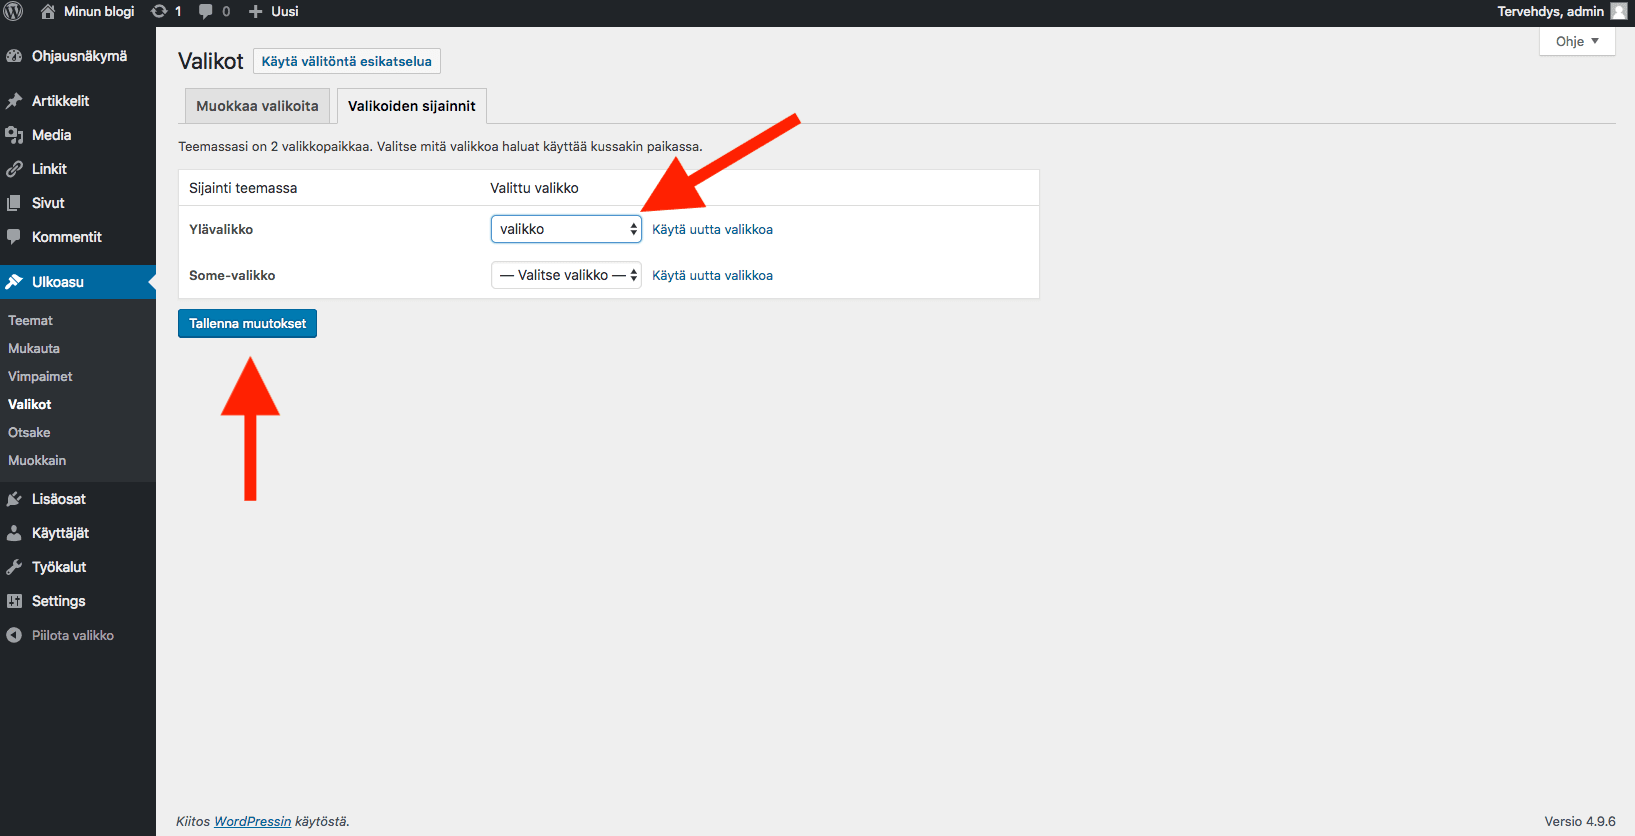Click the Linkit chain icon
Screen dimensions: 1635x836
pyautogui.click(x=14, y=169)
